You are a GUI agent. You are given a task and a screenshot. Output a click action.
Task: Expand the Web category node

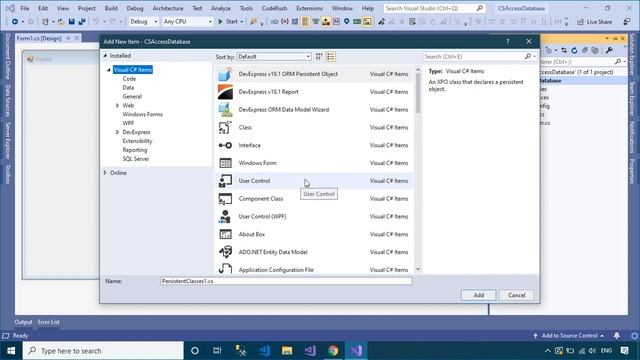click(x=118, y=105)
